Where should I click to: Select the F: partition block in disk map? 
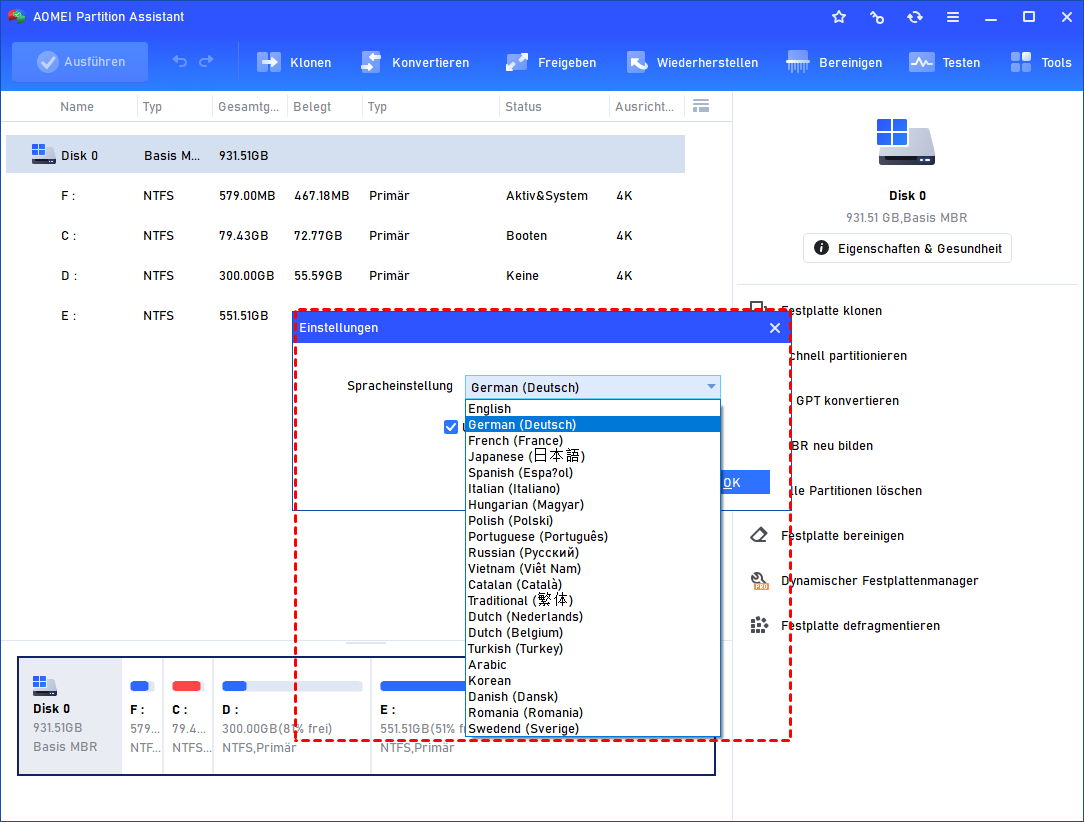(x=142, y=716)
